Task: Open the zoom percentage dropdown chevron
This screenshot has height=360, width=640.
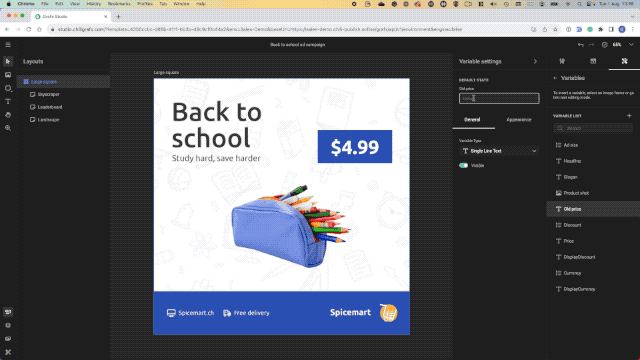Action: click(x=631, y=44)
